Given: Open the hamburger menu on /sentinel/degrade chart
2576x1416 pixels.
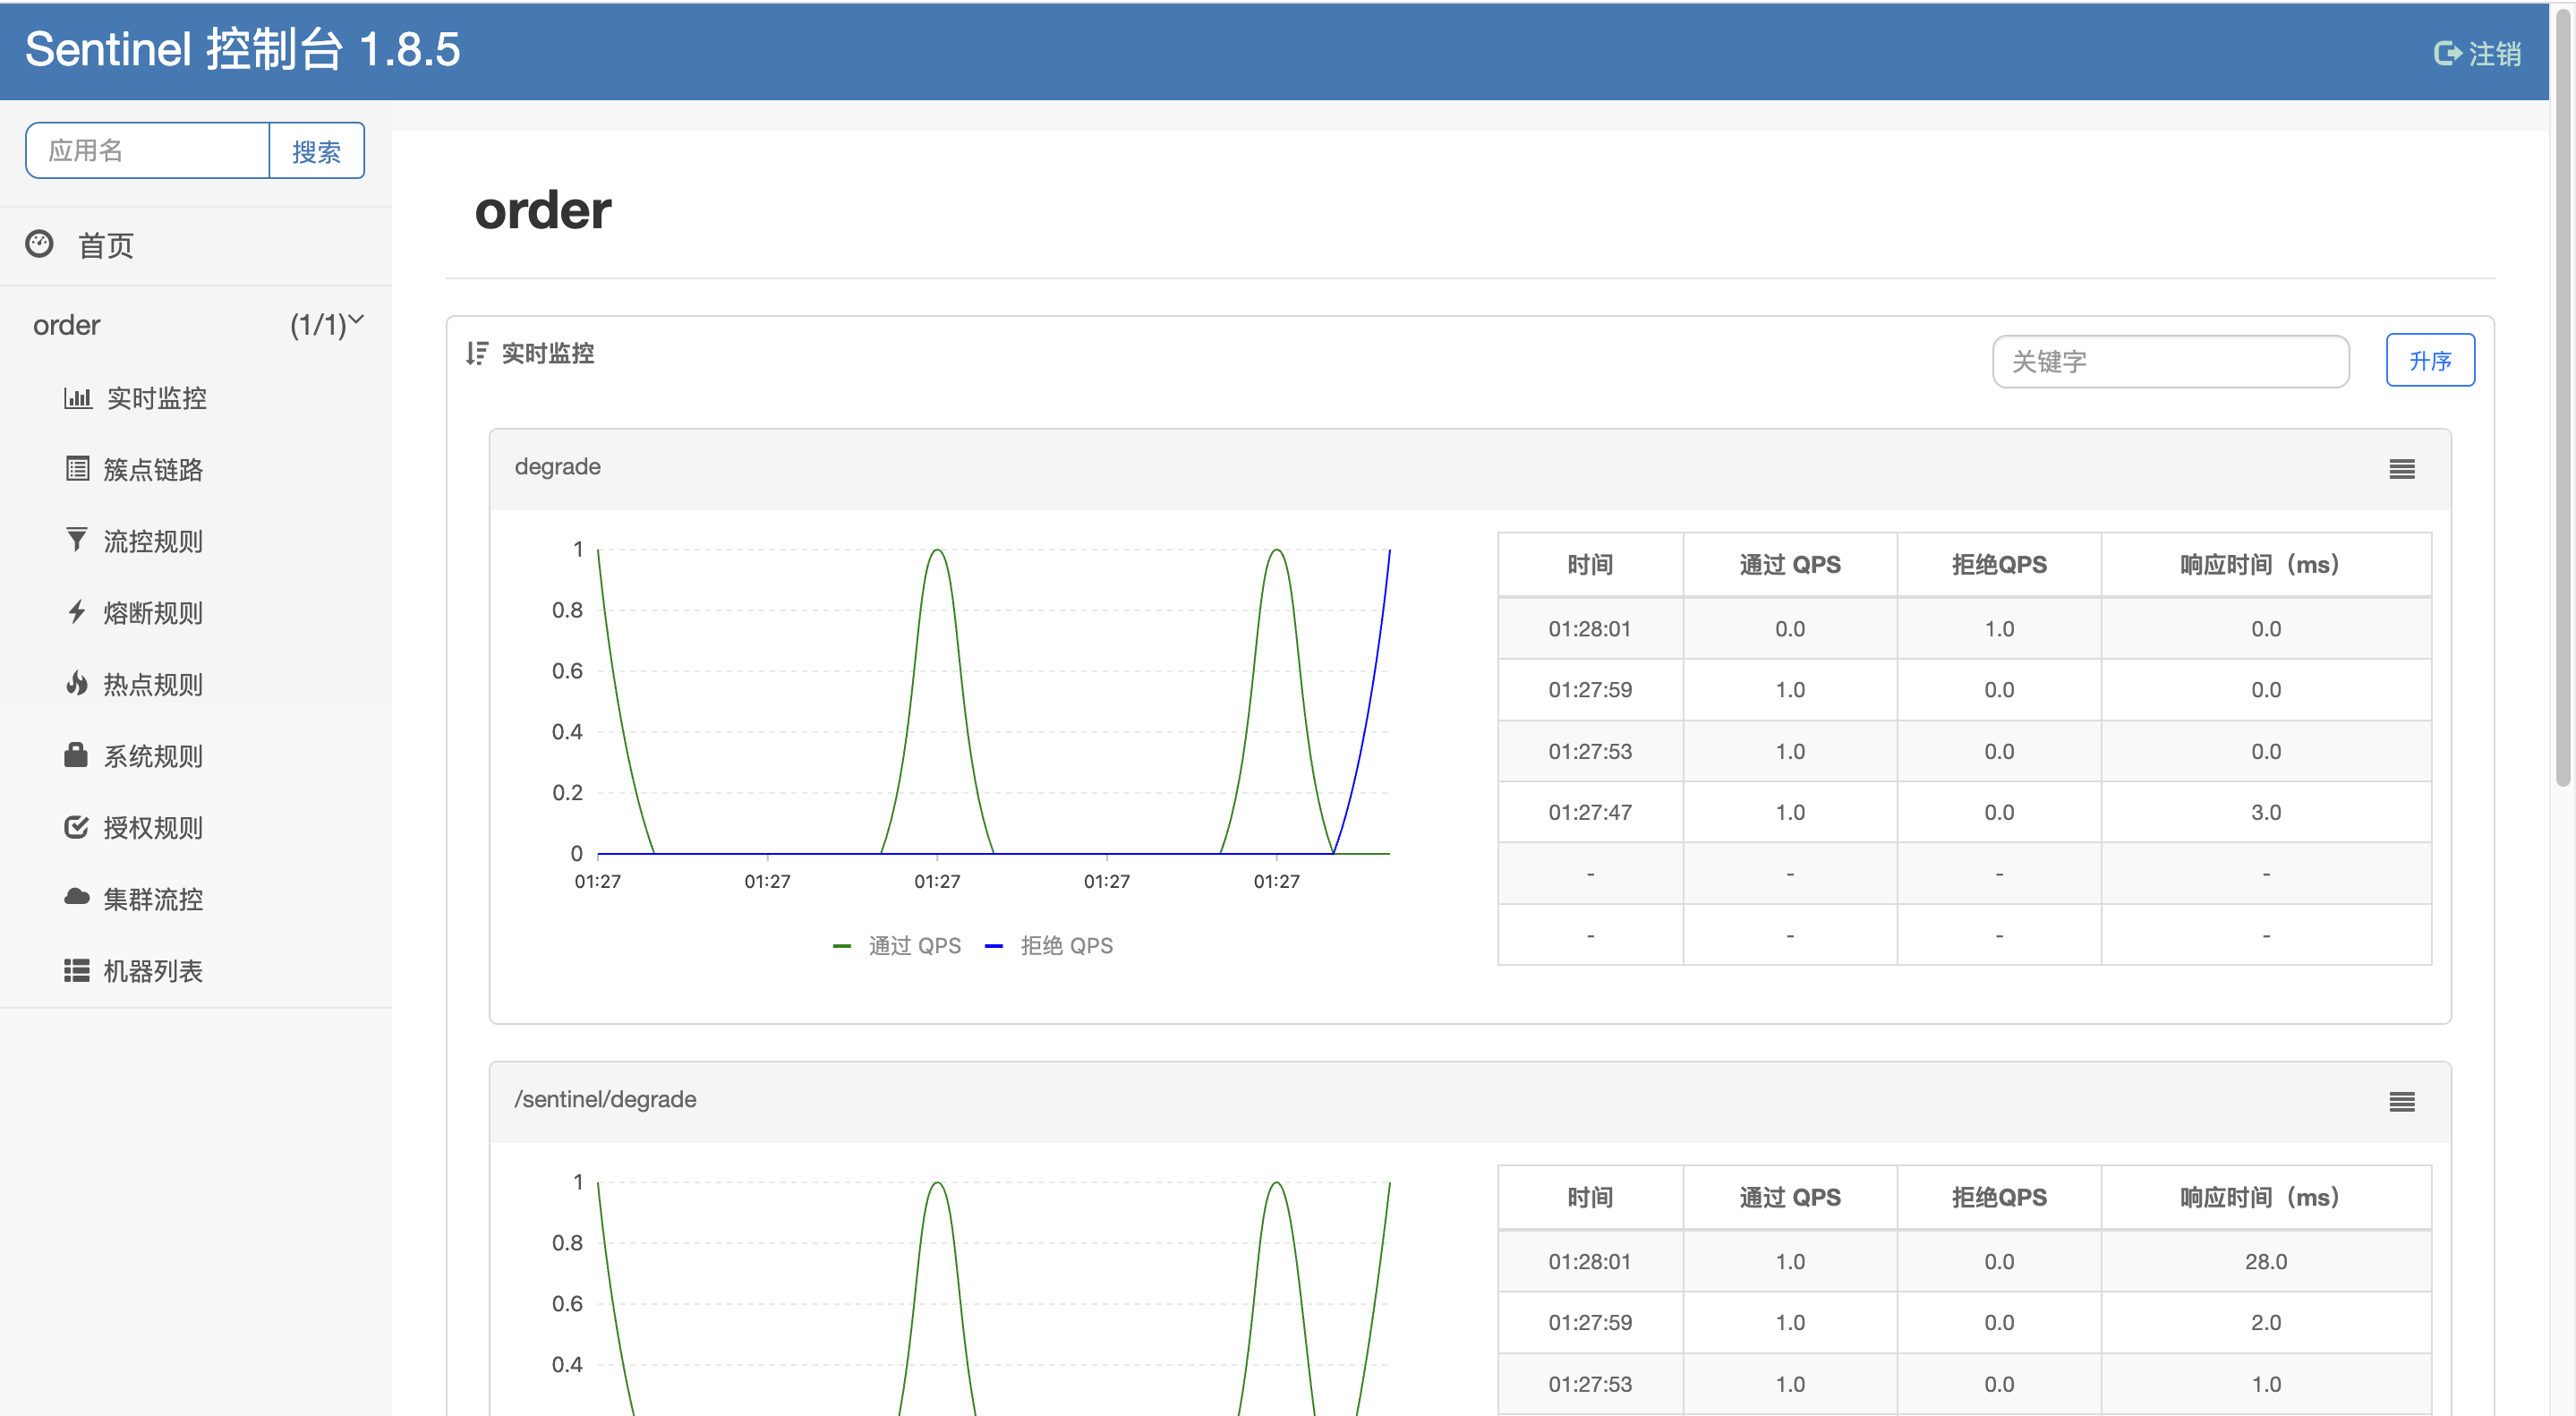Looking at the screenshot, I should [x=2402, y=1101].
